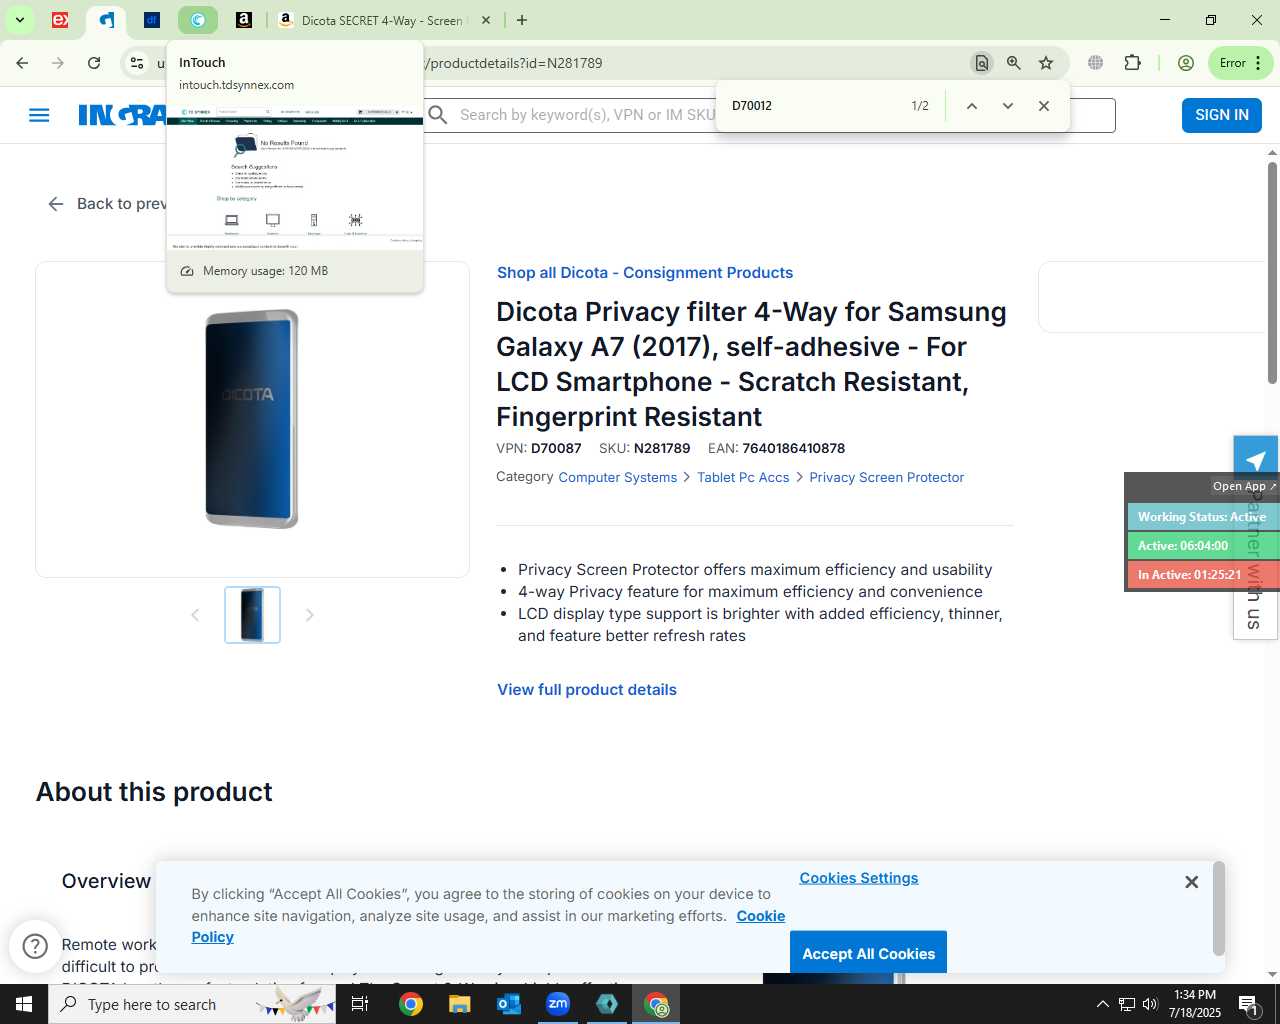Click the page vertical scrollbar
The width and height of the screenshot is (1280, 1024).
[x=1272, y=272]
